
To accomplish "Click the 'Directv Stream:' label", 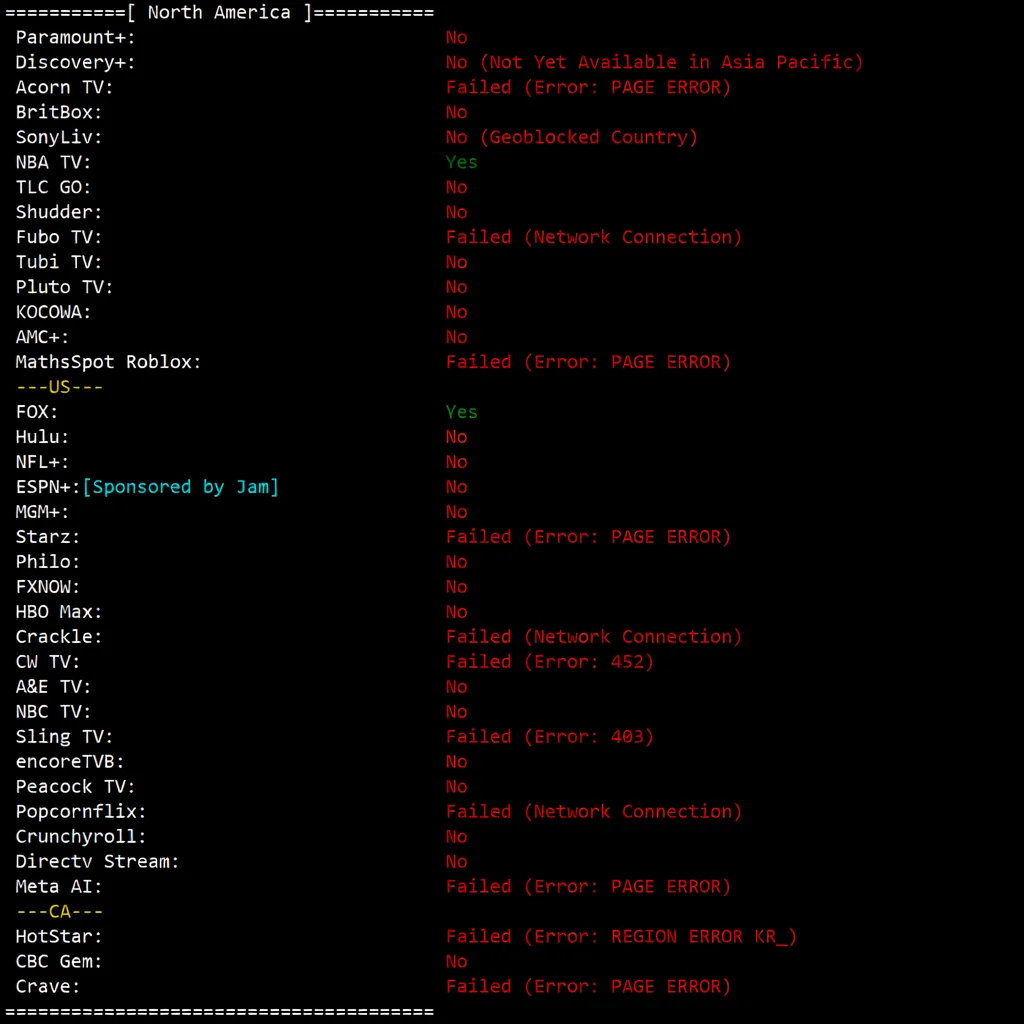I will (x=97, y=861).
